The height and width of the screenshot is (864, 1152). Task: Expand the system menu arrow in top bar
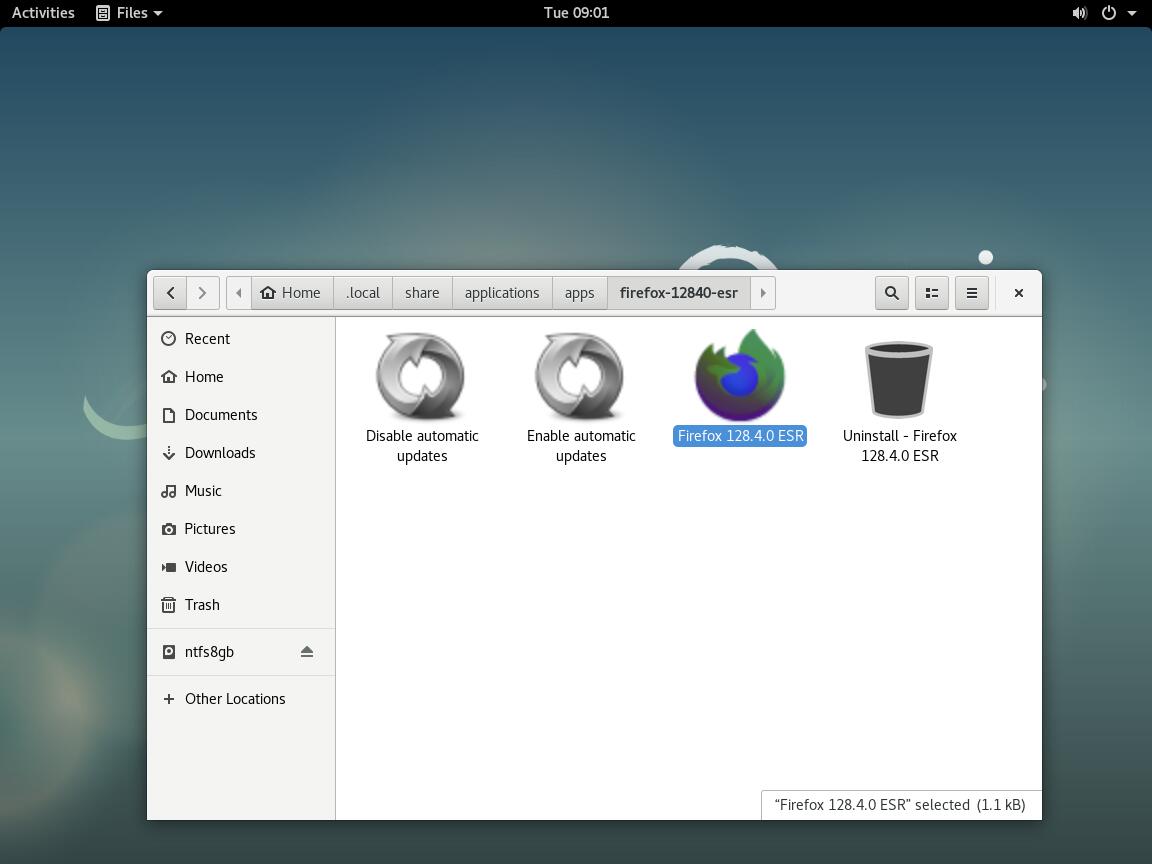(x=1131, y=12)
